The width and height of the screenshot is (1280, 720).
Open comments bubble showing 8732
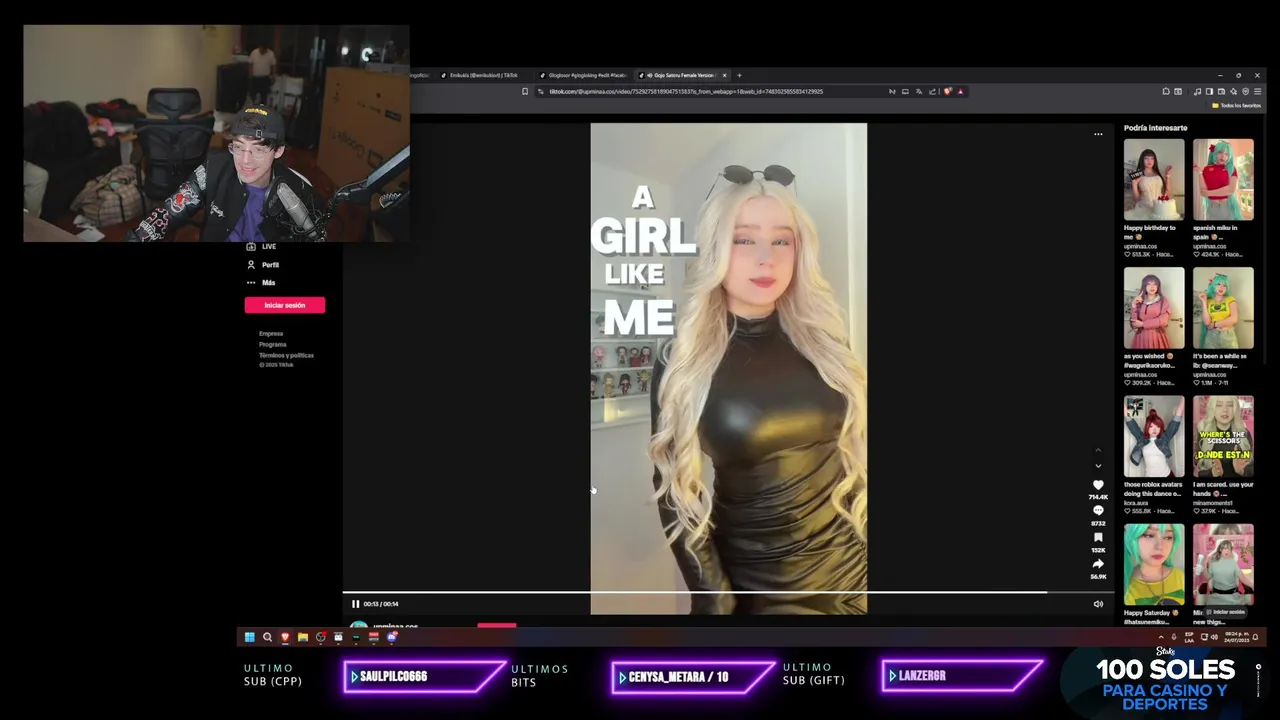coord(1098,511)
